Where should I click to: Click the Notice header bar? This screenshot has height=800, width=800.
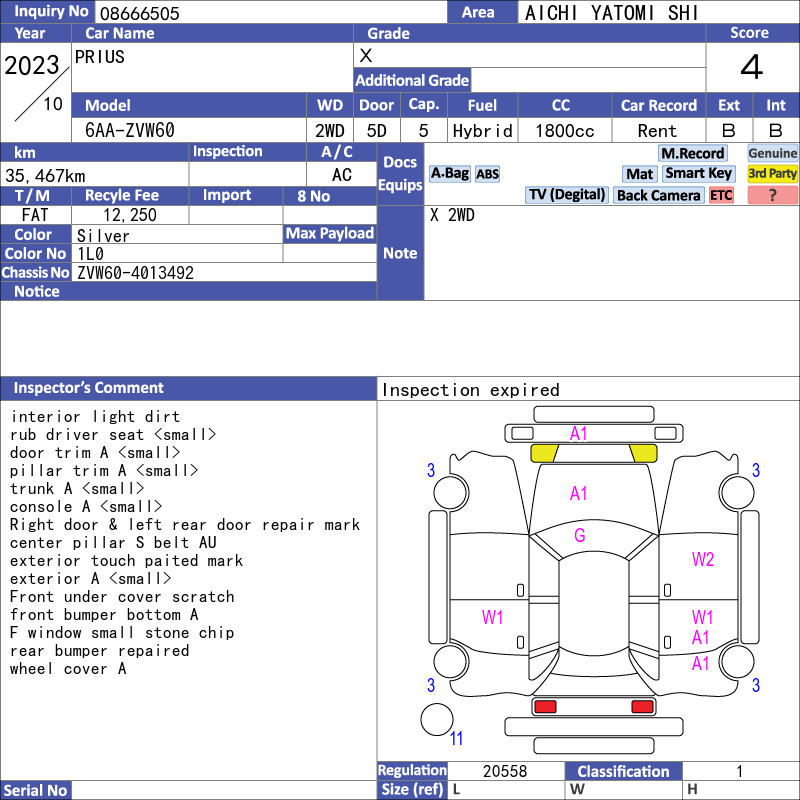[188, 291]
